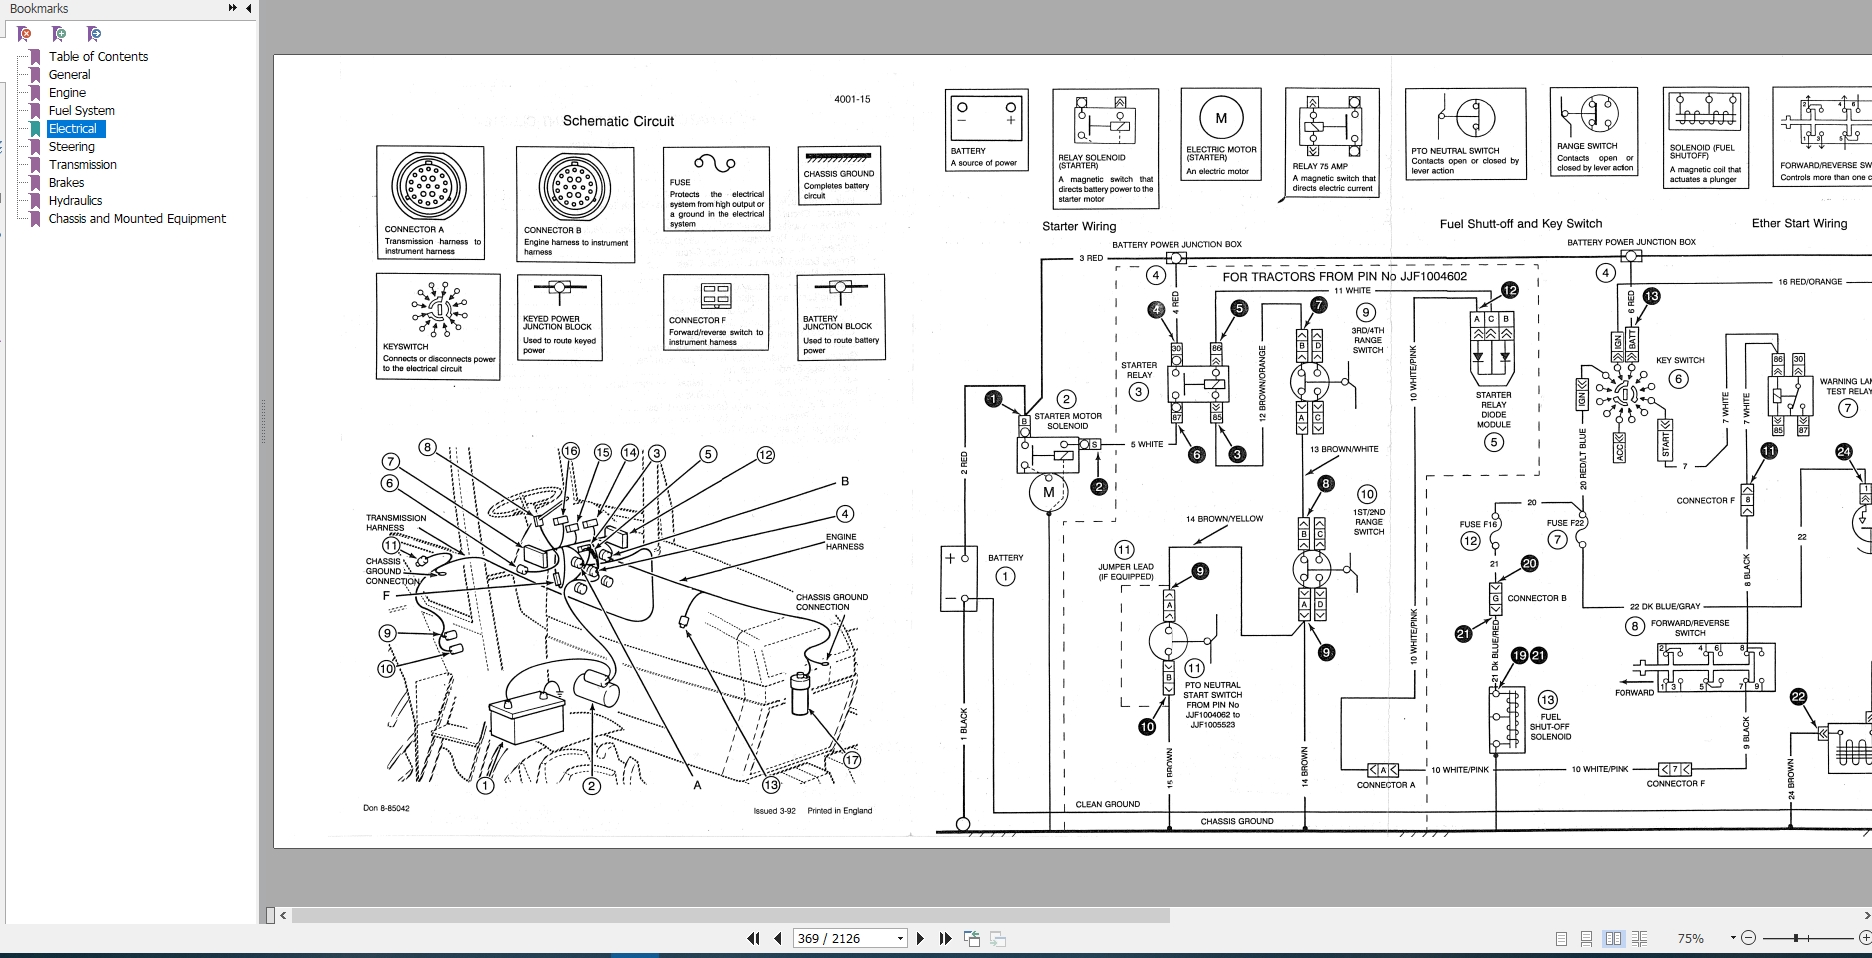Advance to the next page
This screenshot has width=1872, height=958.
[920, 938]
